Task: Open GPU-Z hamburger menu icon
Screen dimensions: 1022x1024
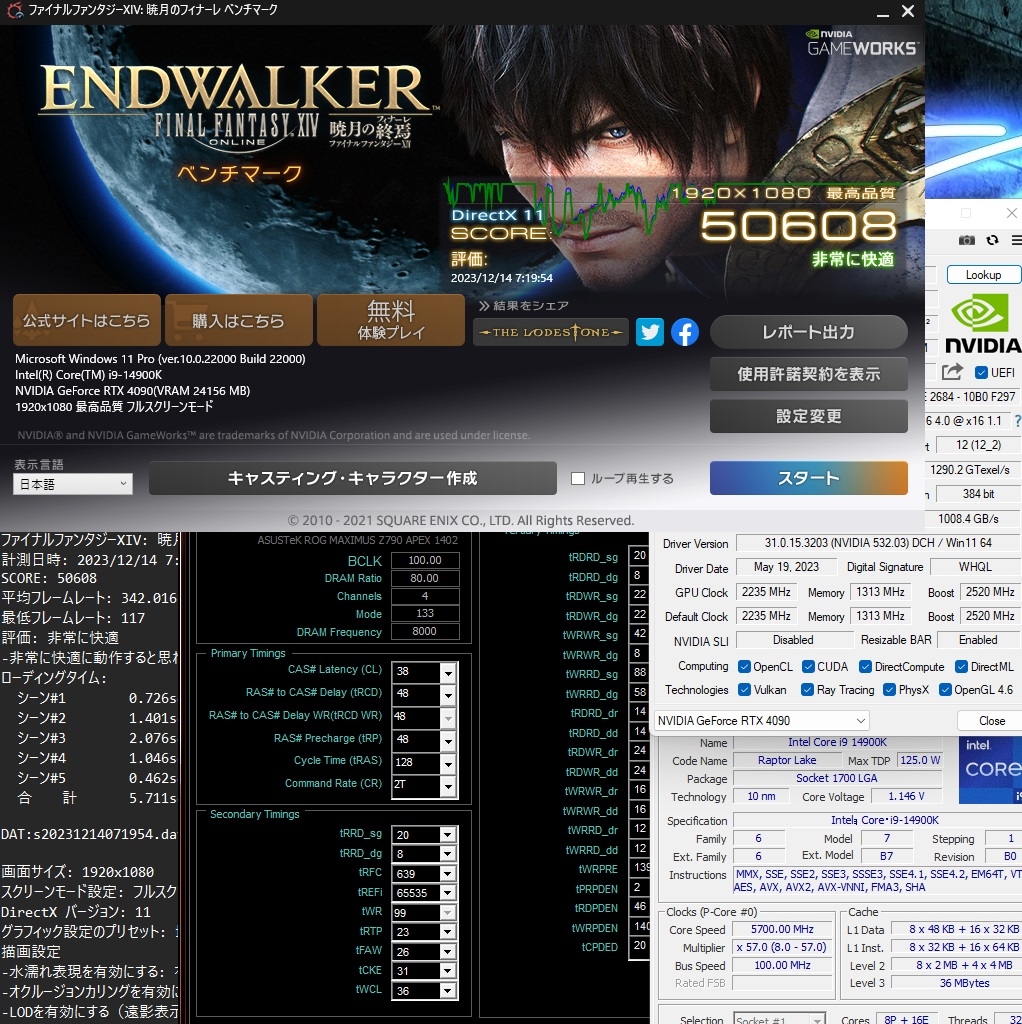Action: 1016,240
